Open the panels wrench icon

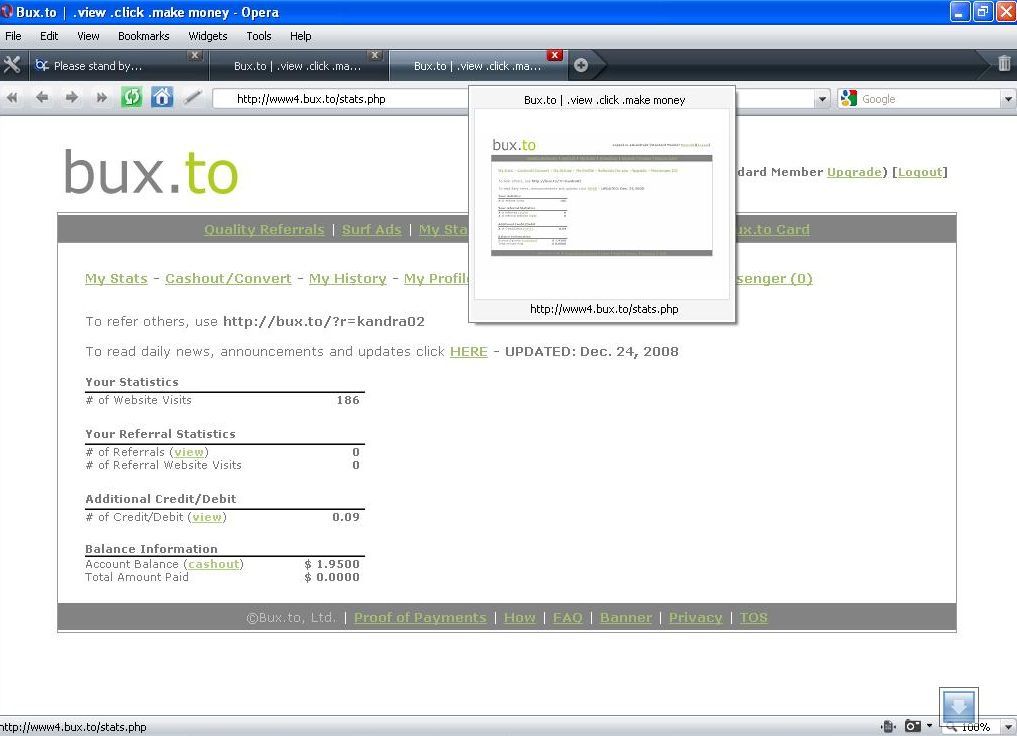[12, 64]
